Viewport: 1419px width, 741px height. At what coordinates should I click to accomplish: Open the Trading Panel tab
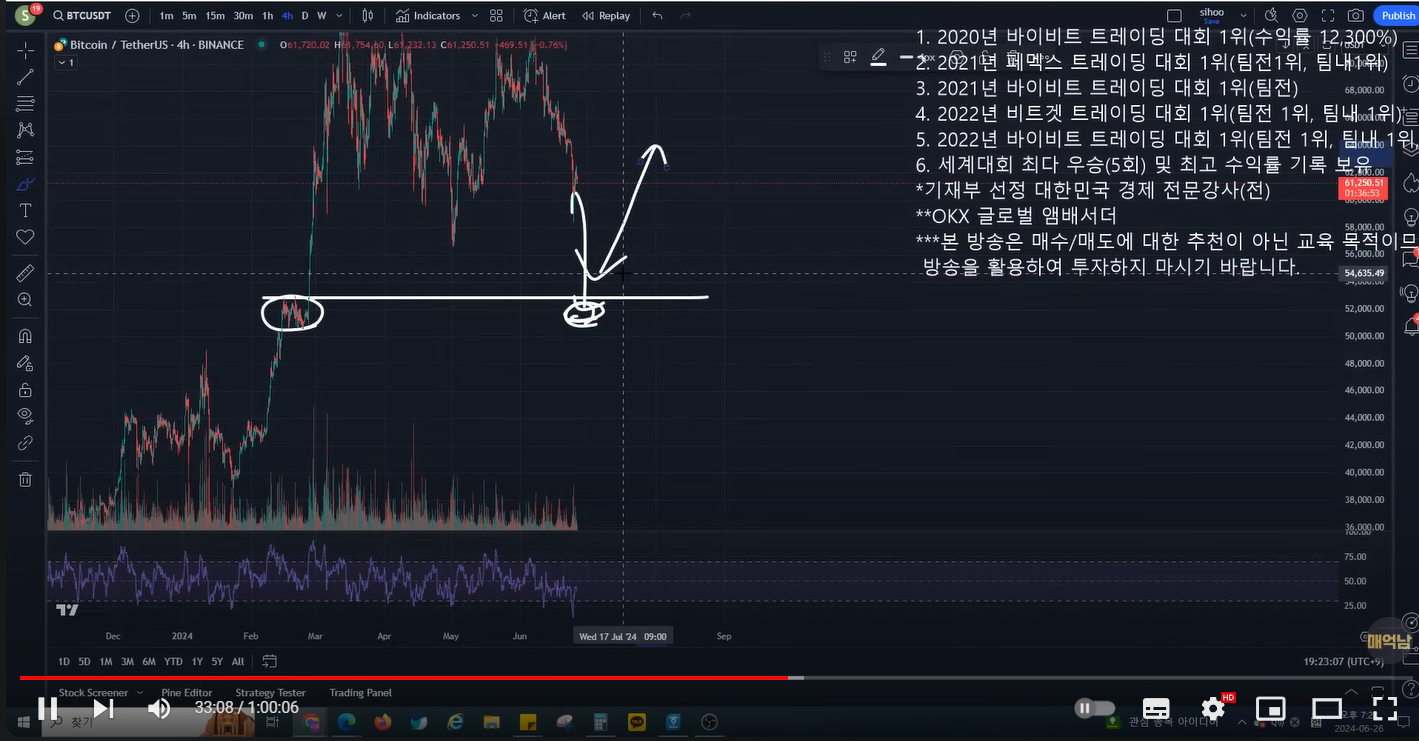361,692
